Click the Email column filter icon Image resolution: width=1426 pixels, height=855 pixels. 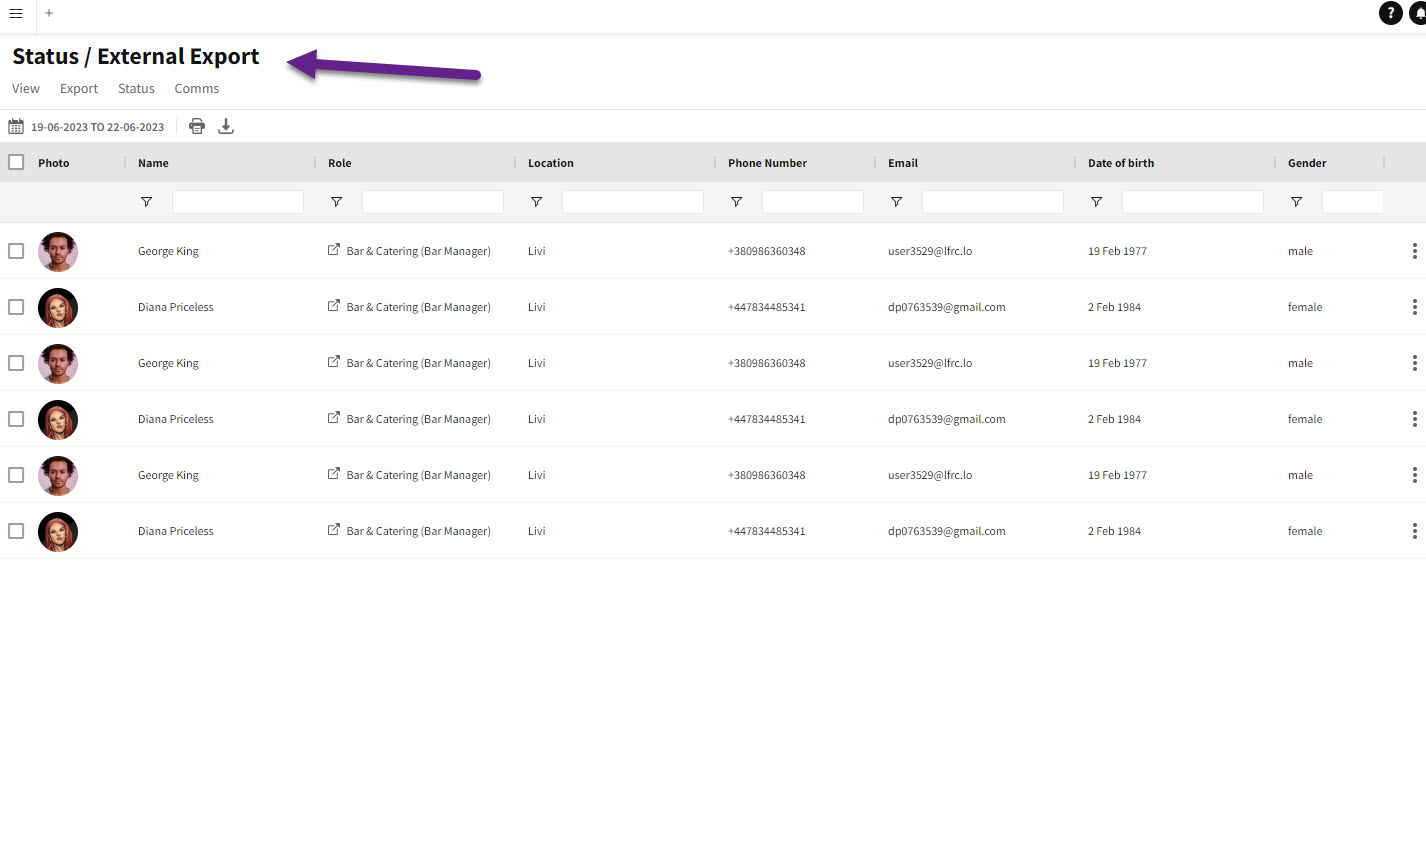pos(897,202)
